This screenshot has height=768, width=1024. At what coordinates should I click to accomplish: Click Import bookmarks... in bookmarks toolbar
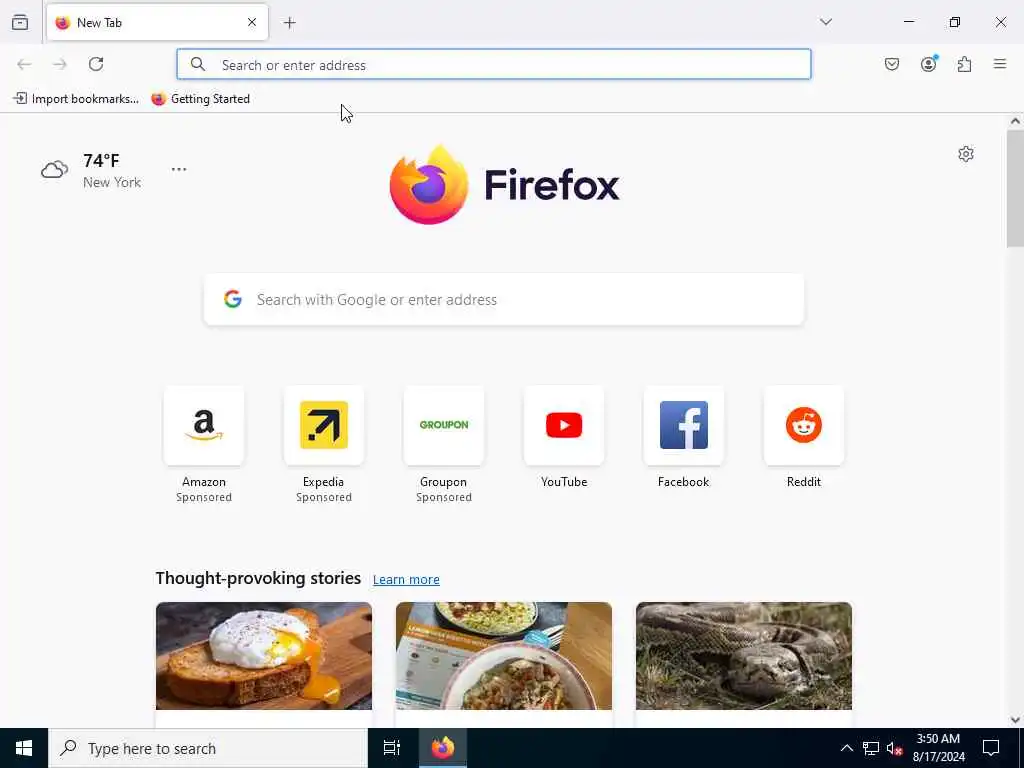coord(76,99)
